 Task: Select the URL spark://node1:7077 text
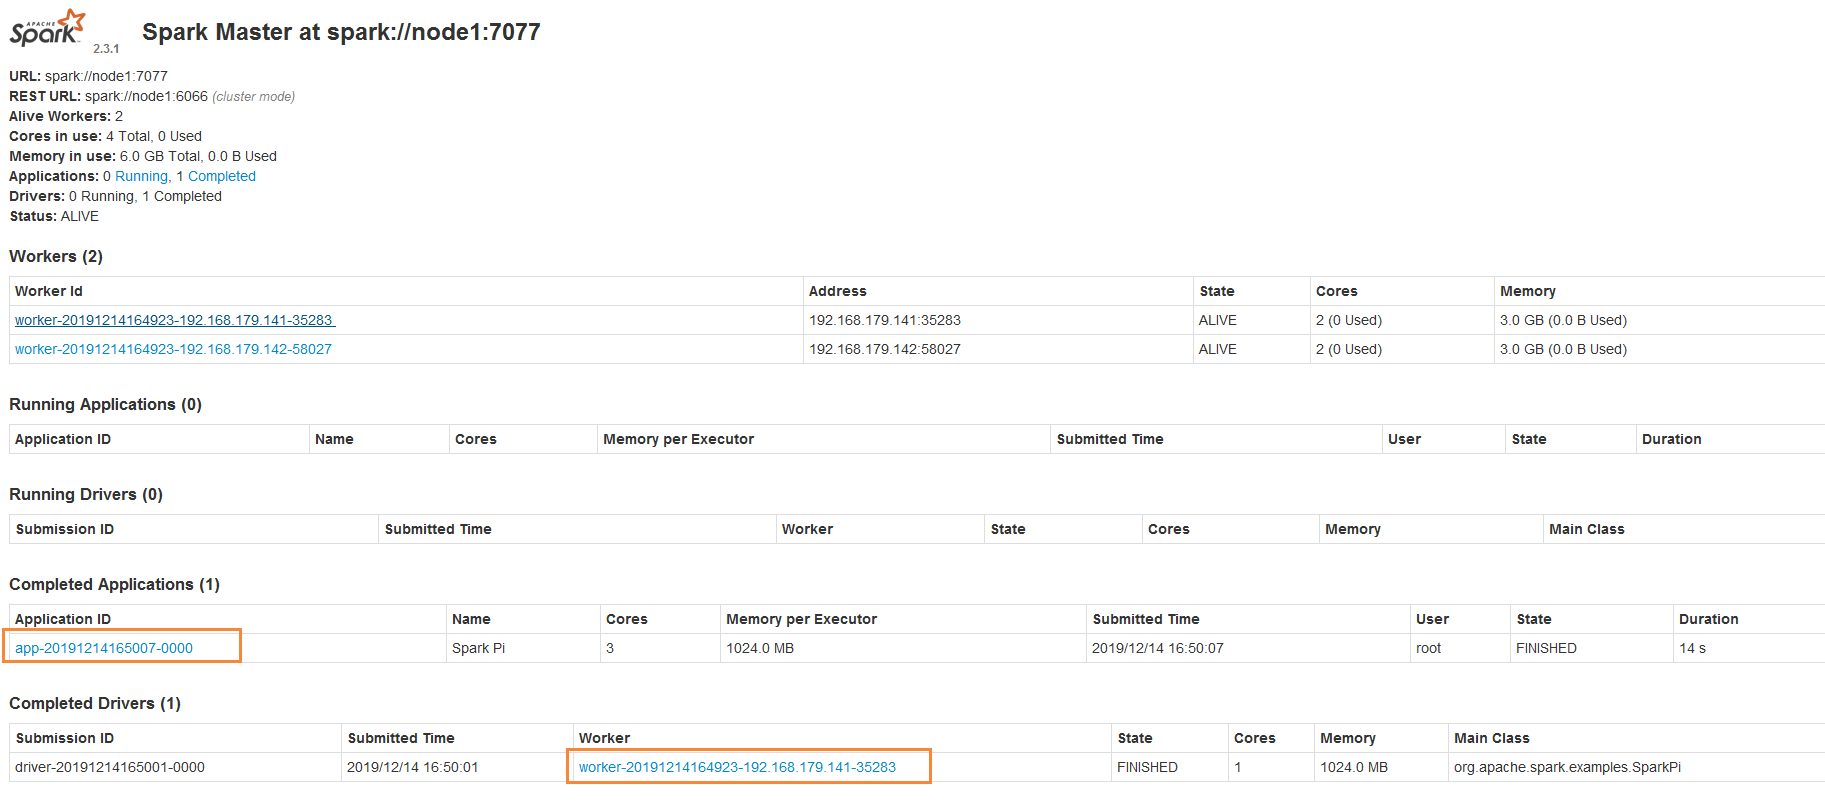point(106,76)
